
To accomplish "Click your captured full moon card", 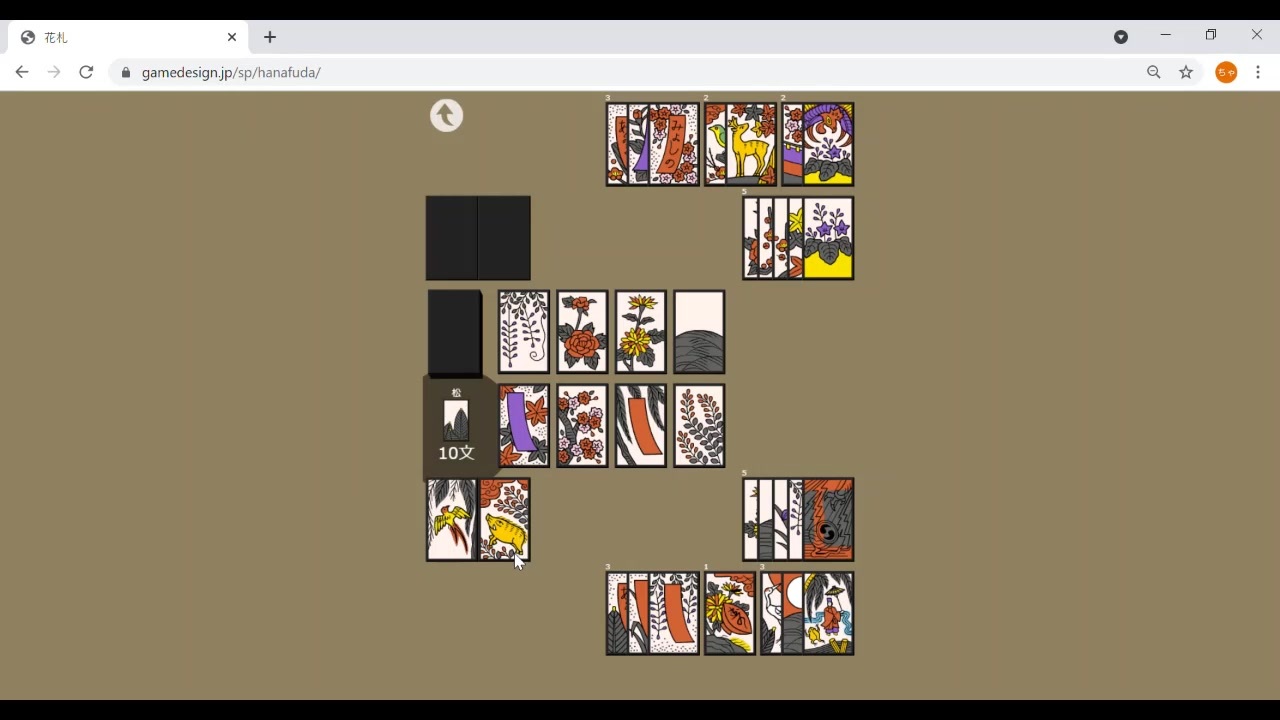I will [x=792, y=613].
